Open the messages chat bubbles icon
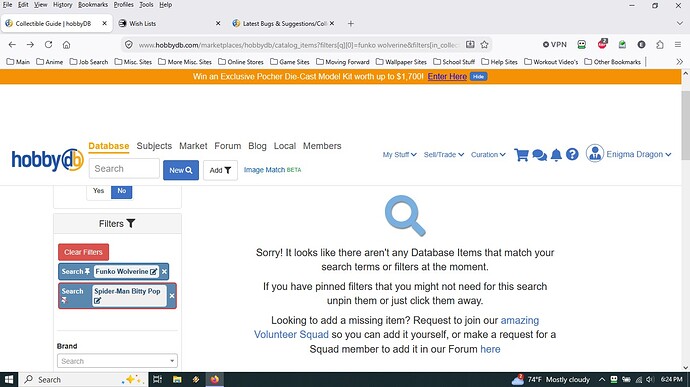The height and width of the screenshot is (387, 690). 540,155
